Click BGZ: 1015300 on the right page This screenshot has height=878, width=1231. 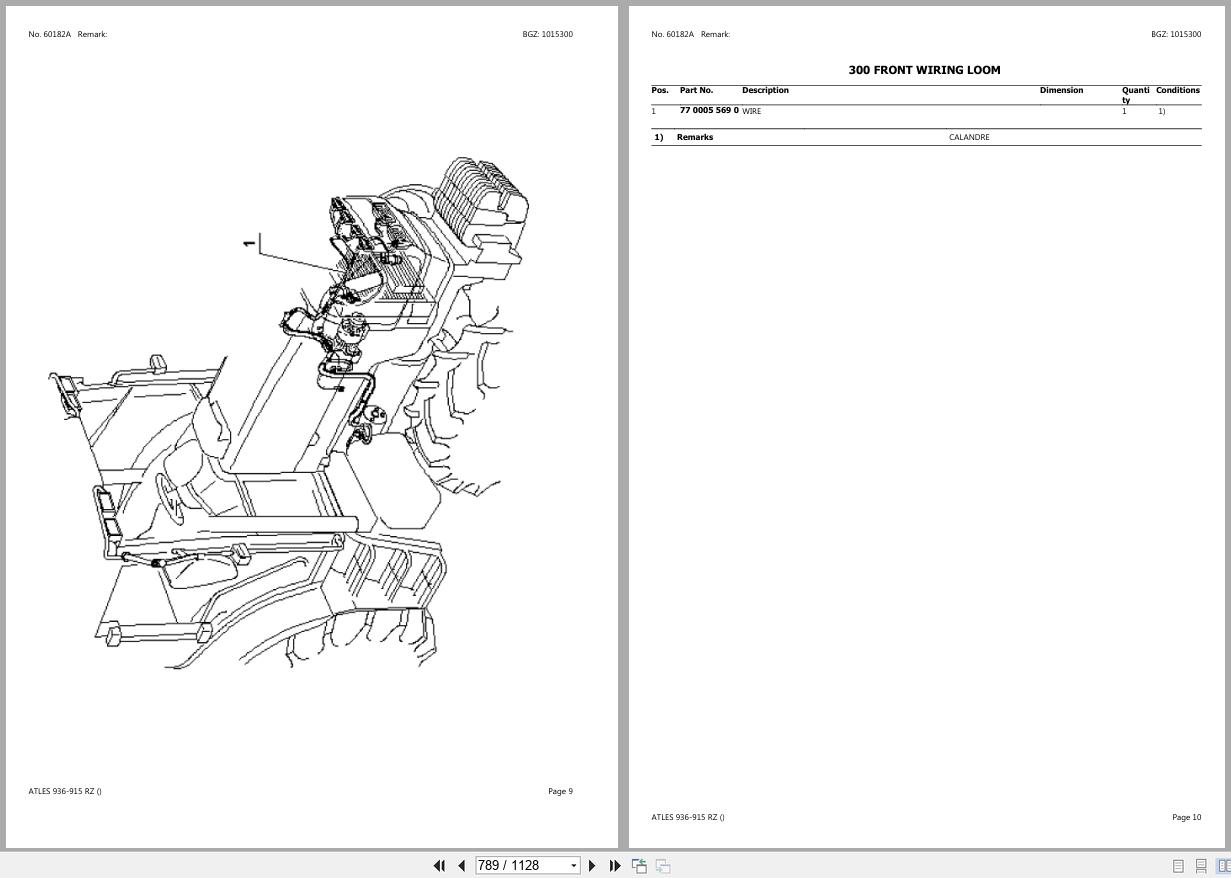point(1176,34)
